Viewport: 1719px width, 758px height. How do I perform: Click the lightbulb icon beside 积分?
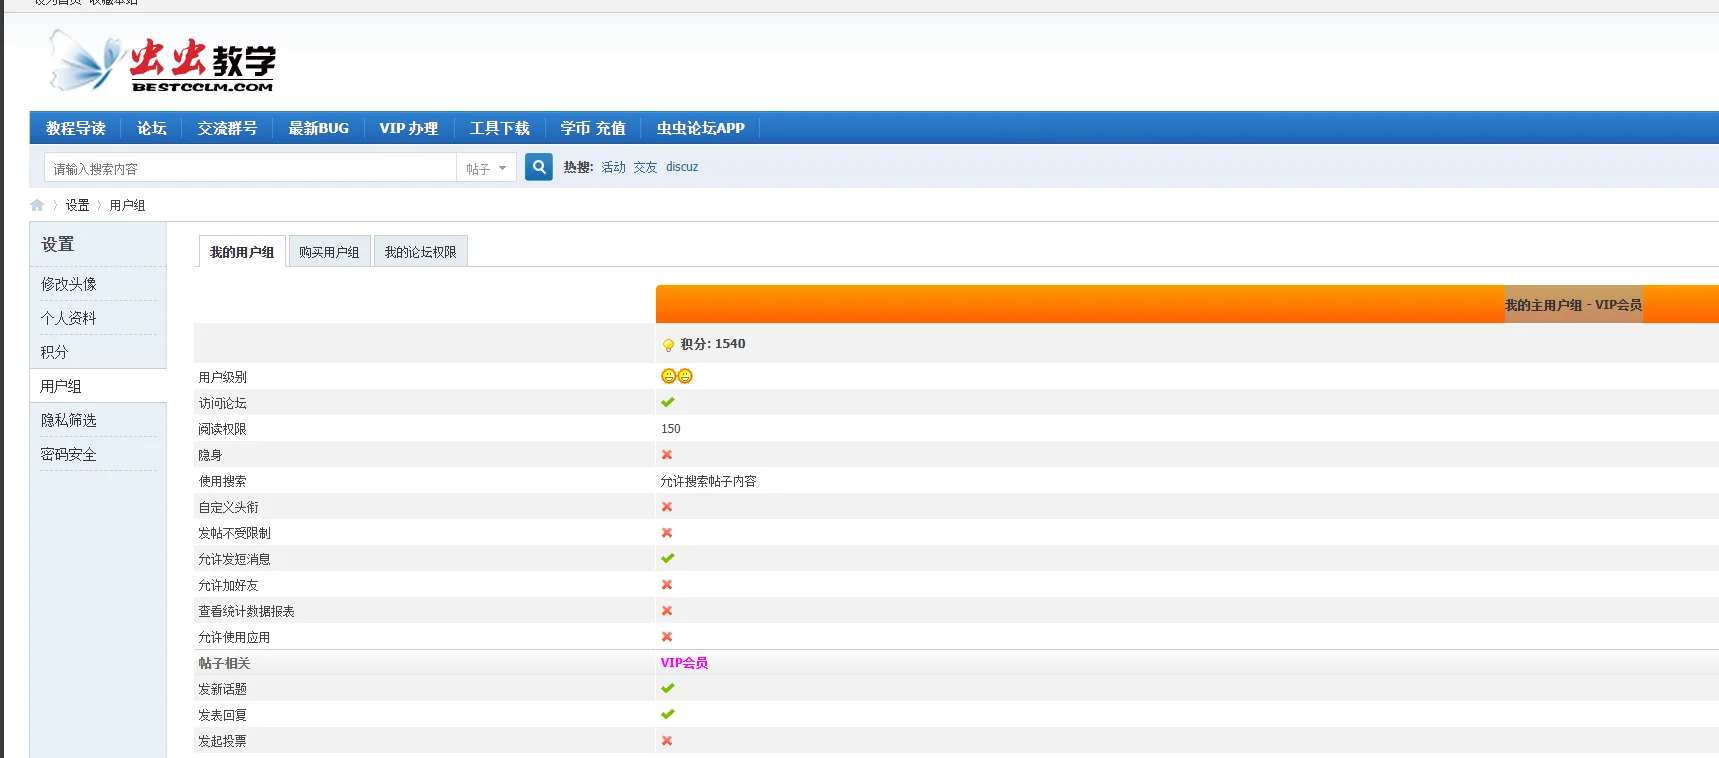click(668, 345)
